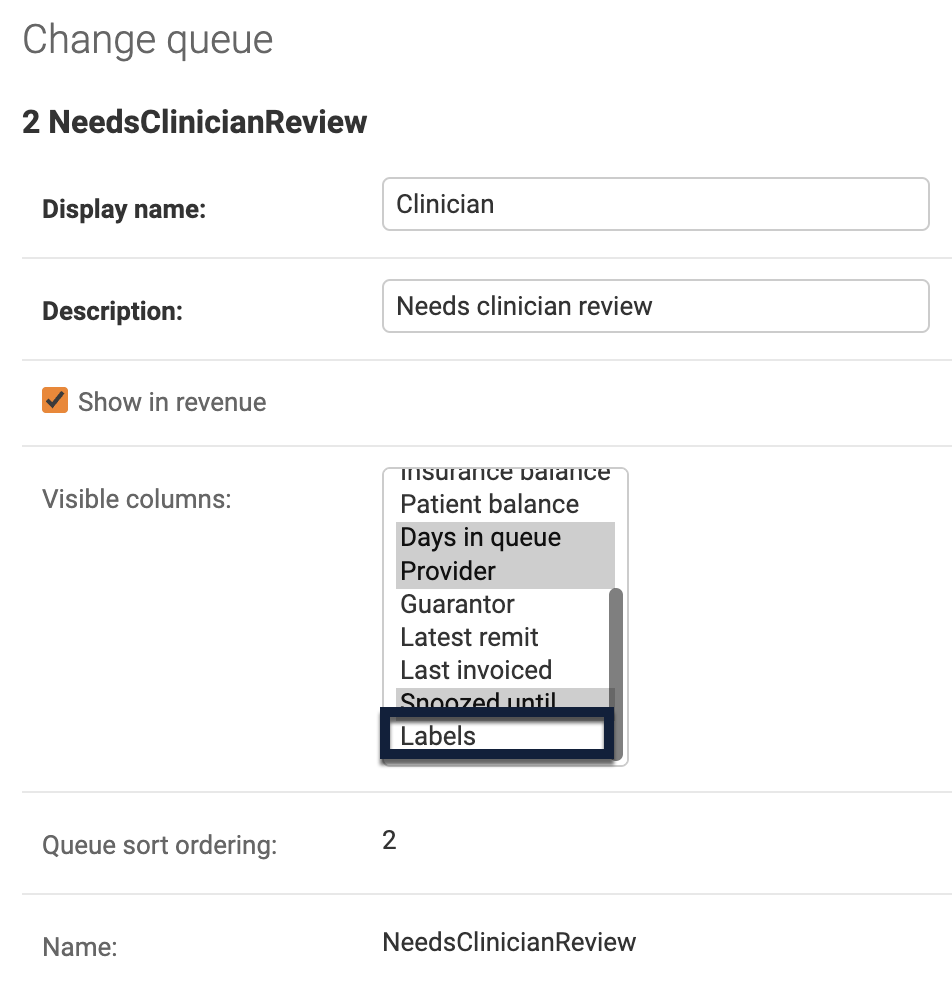Click the NeedsClinicianReview name value

[x=509, y=942]
